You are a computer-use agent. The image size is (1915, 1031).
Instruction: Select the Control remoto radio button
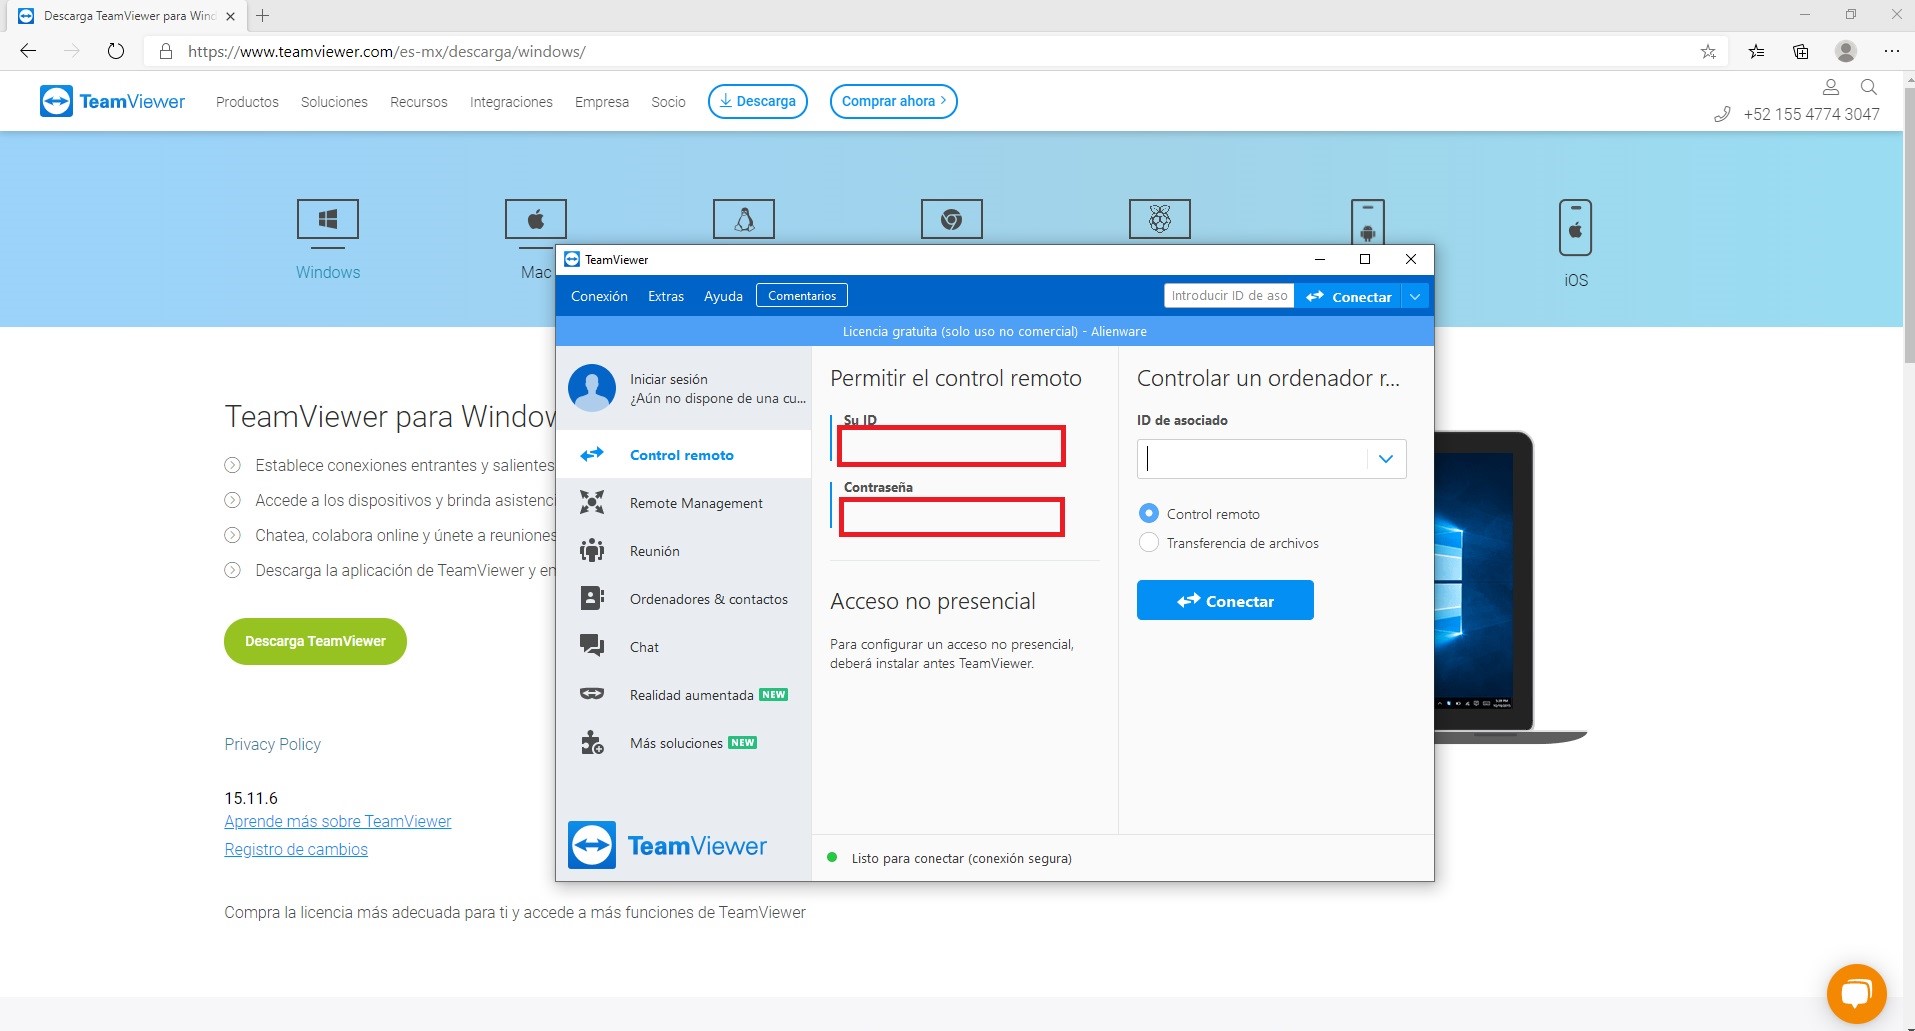pyautogui.click(x=1148, y=513)
